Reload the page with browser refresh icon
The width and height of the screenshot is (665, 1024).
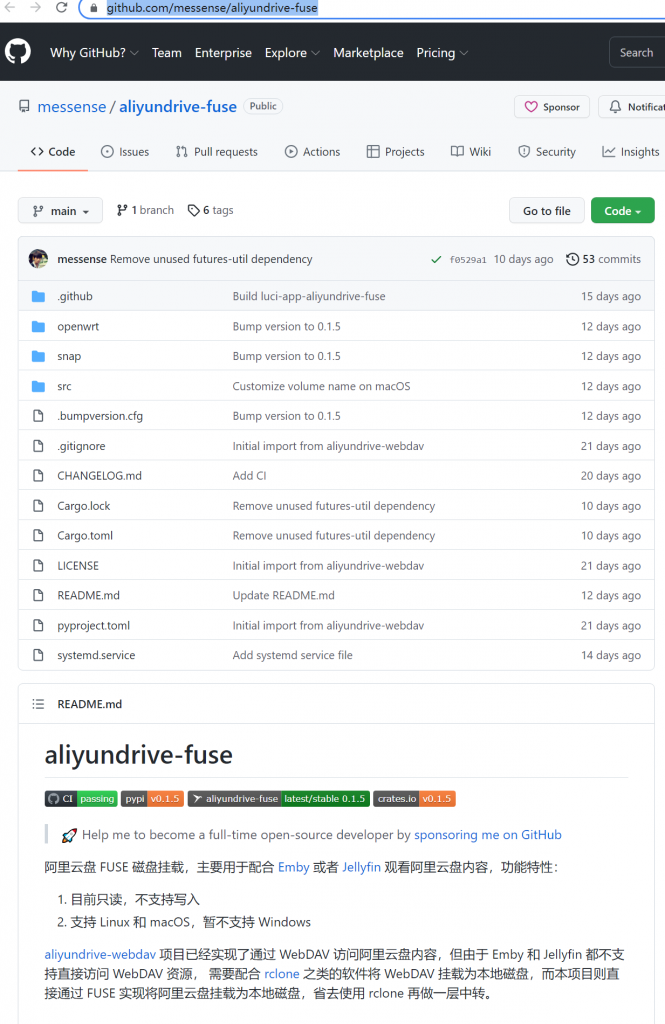click(x=61, y=7)
